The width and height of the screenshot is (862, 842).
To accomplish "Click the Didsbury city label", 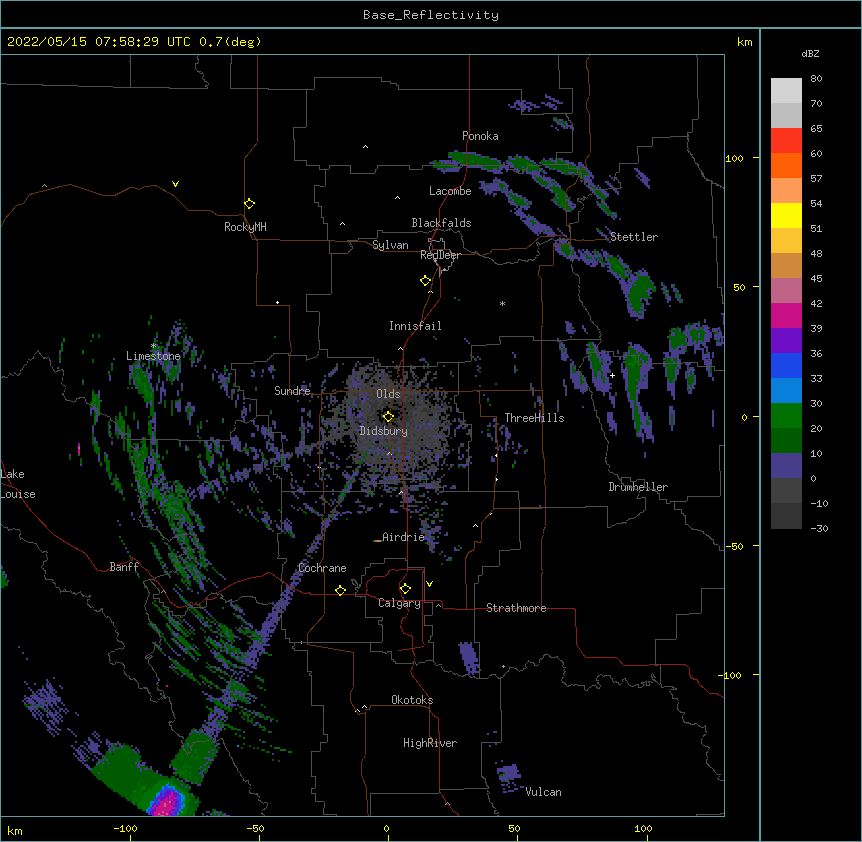I will [384, 431].
